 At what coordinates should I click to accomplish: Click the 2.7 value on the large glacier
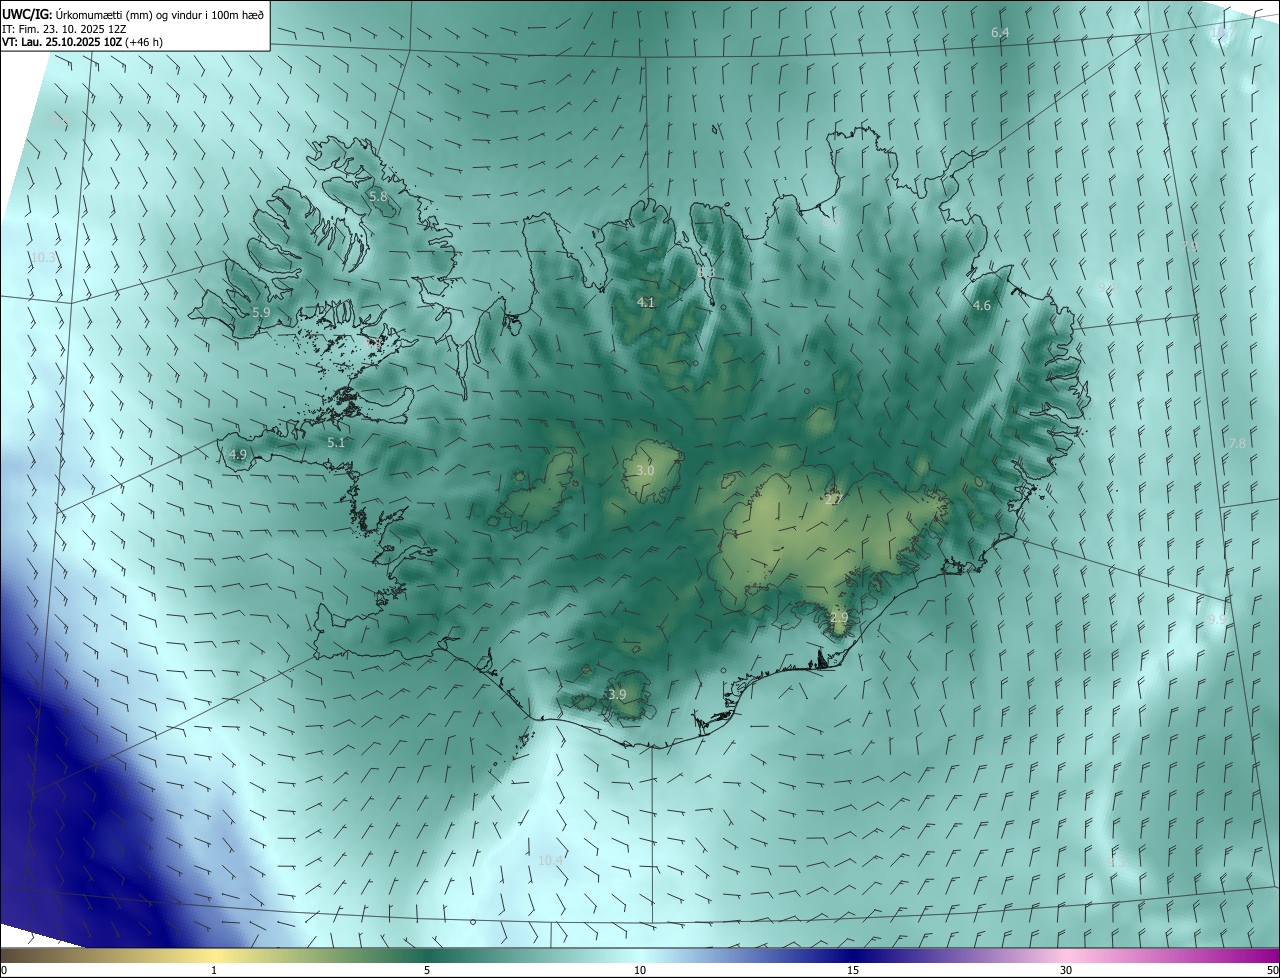pyautogui.click(x=834, y=500)
